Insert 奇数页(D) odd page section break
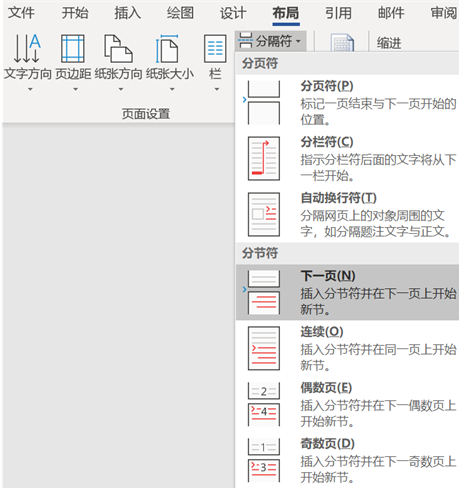459x488 pixels. pos(347,460)
